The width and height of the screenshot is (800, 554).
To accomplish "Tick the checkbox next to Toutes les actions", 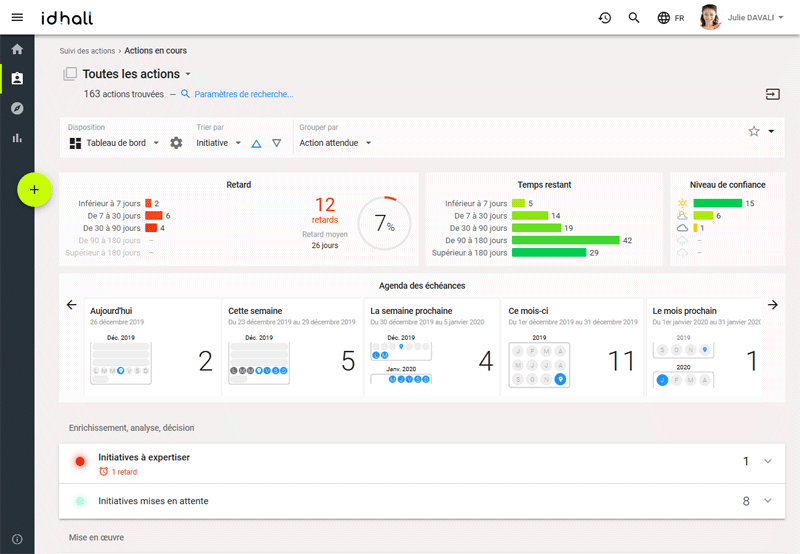I will point(70,74).
